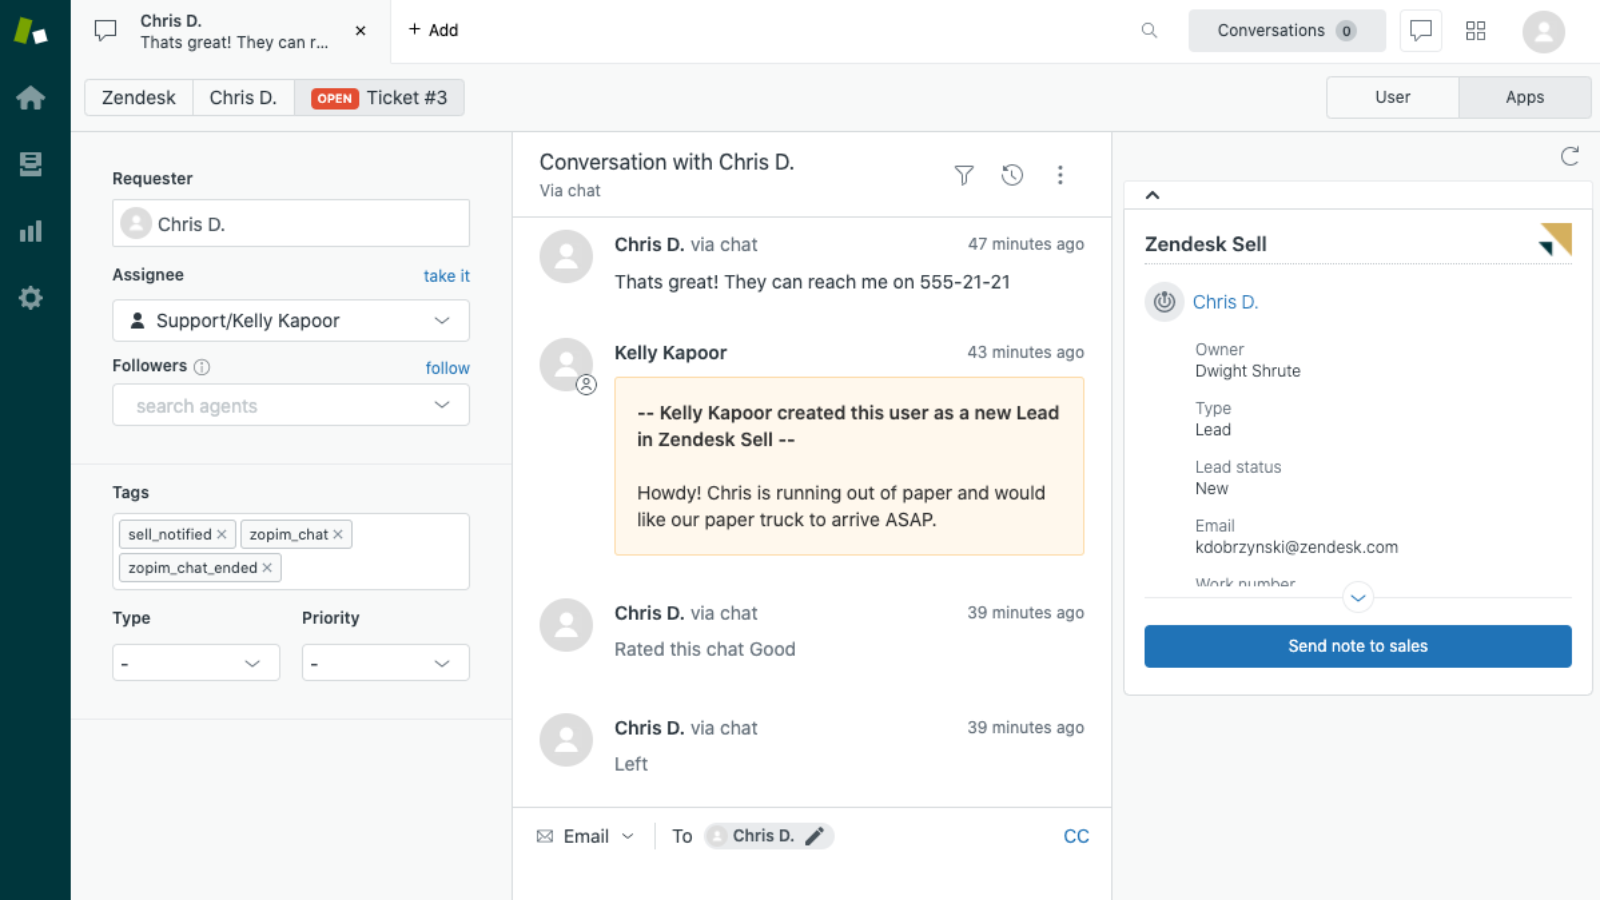Click the chat icon on Chris D. tab
The width and height of the screenshot is (1600, 900).
(106, 31)
